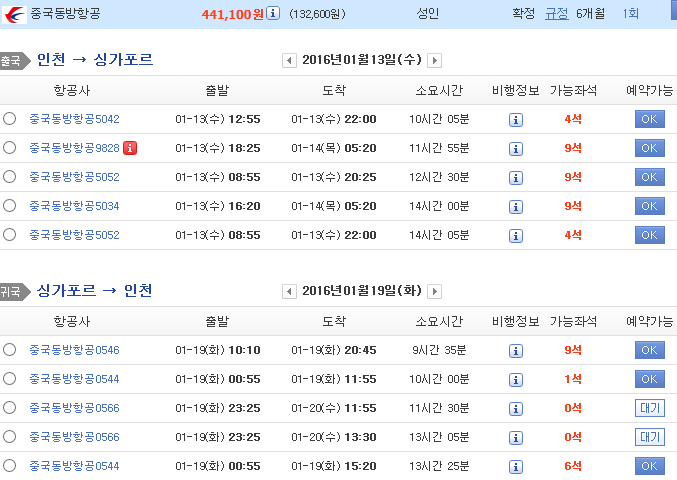Click return 출발 column header

[x=217, y=322]
